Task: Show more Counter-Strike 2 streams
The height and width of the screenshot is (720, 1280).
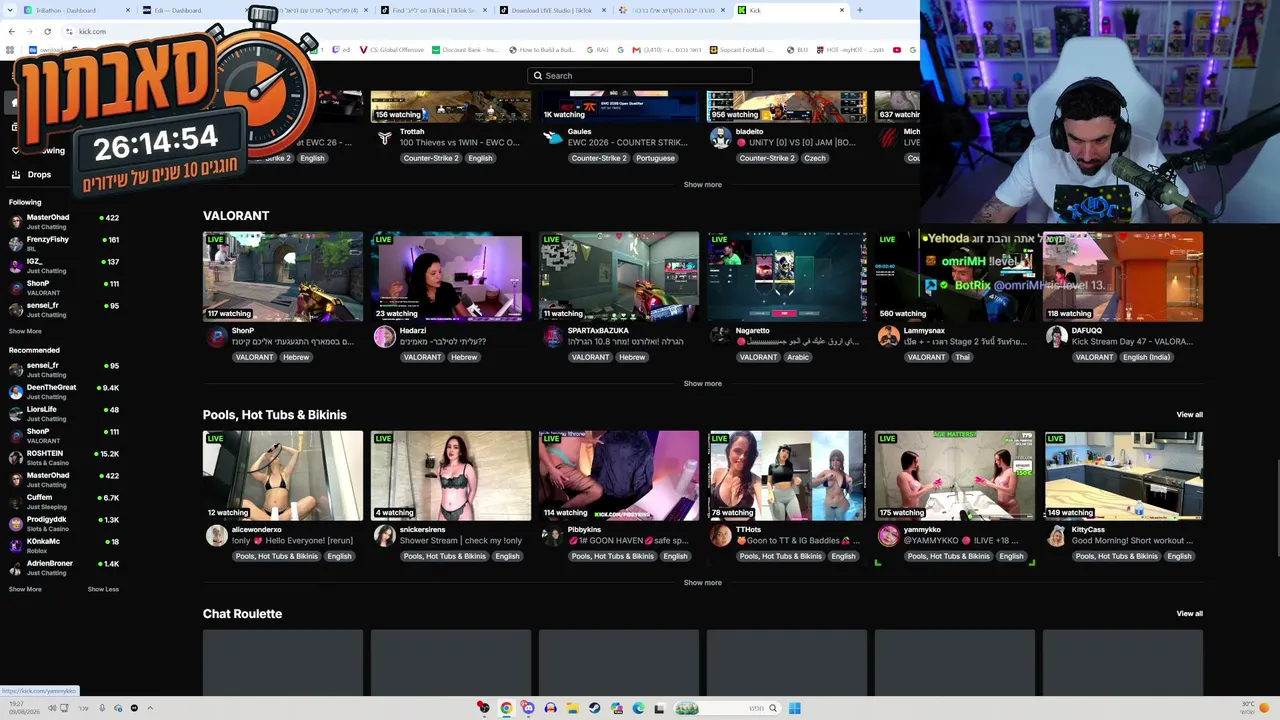Action: [x=702, y=184]
